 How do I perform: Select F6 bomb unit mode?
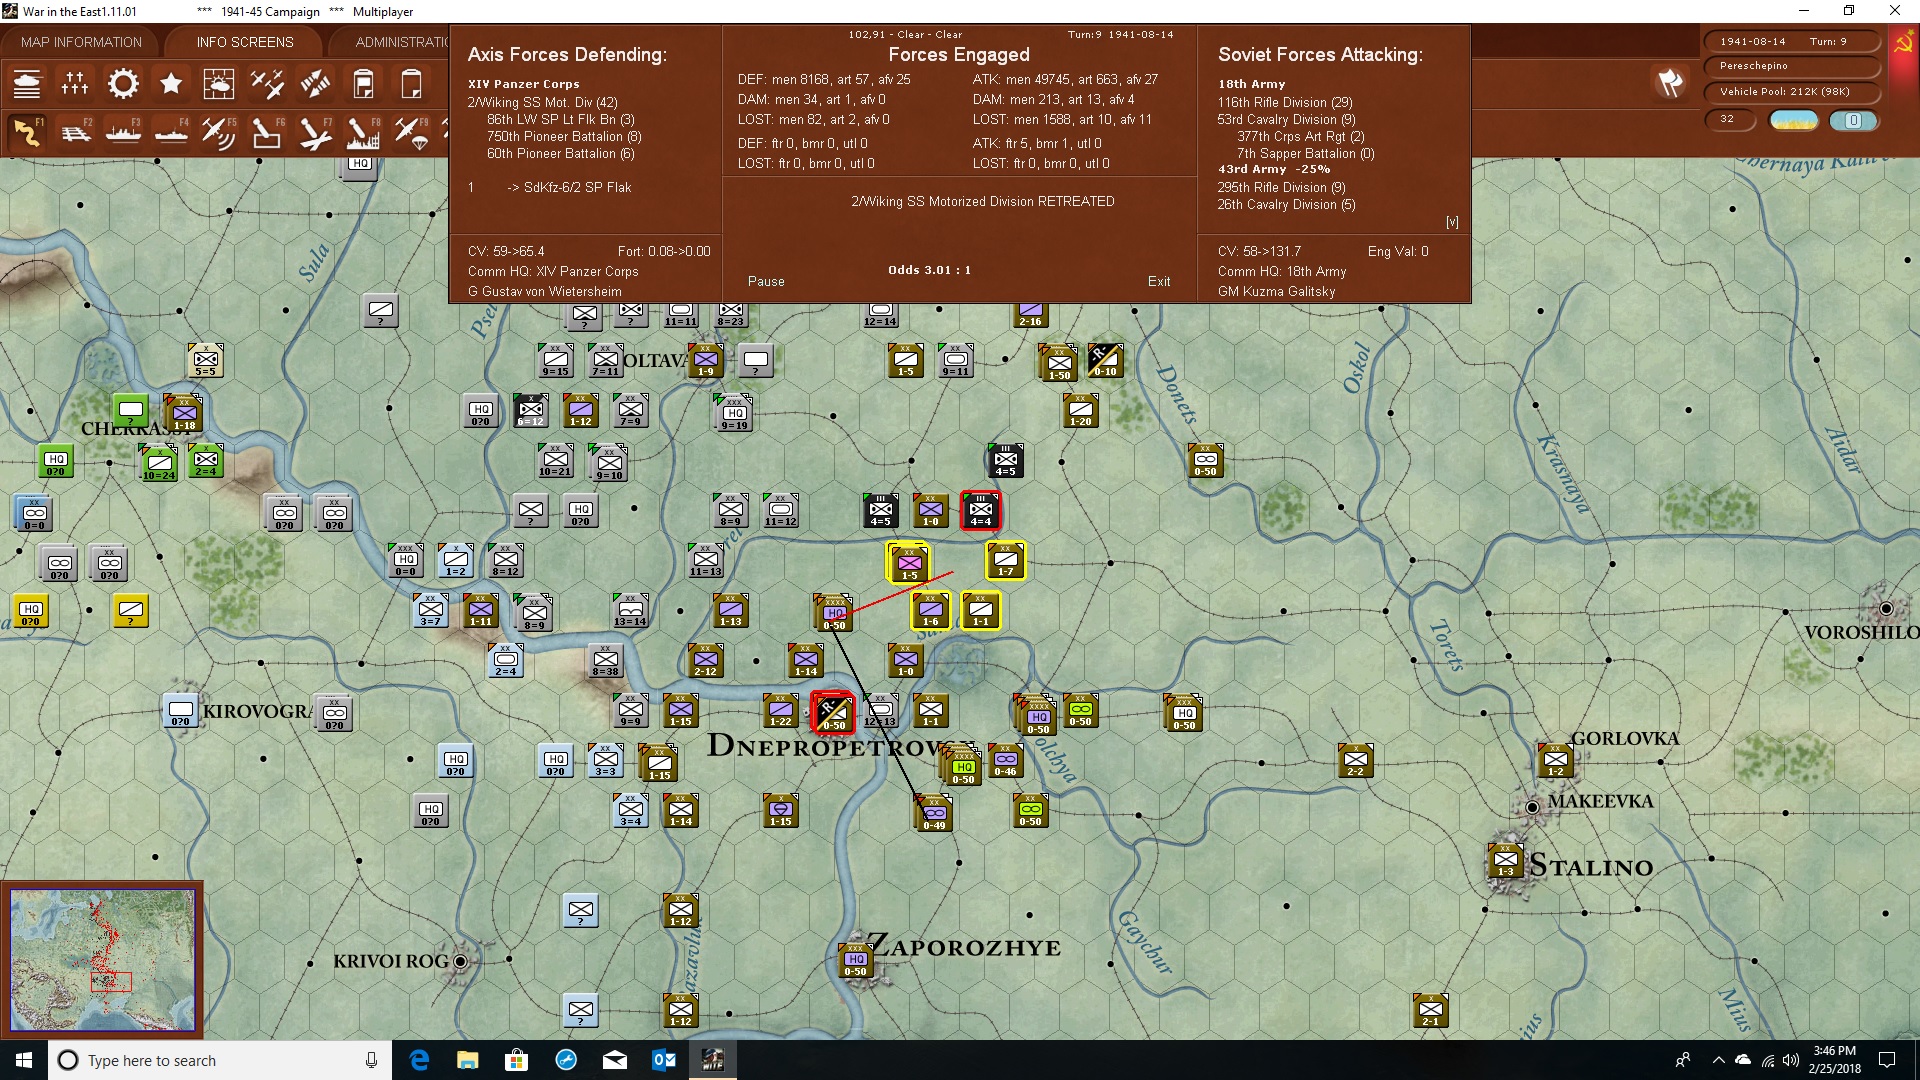tap(267, 132)
